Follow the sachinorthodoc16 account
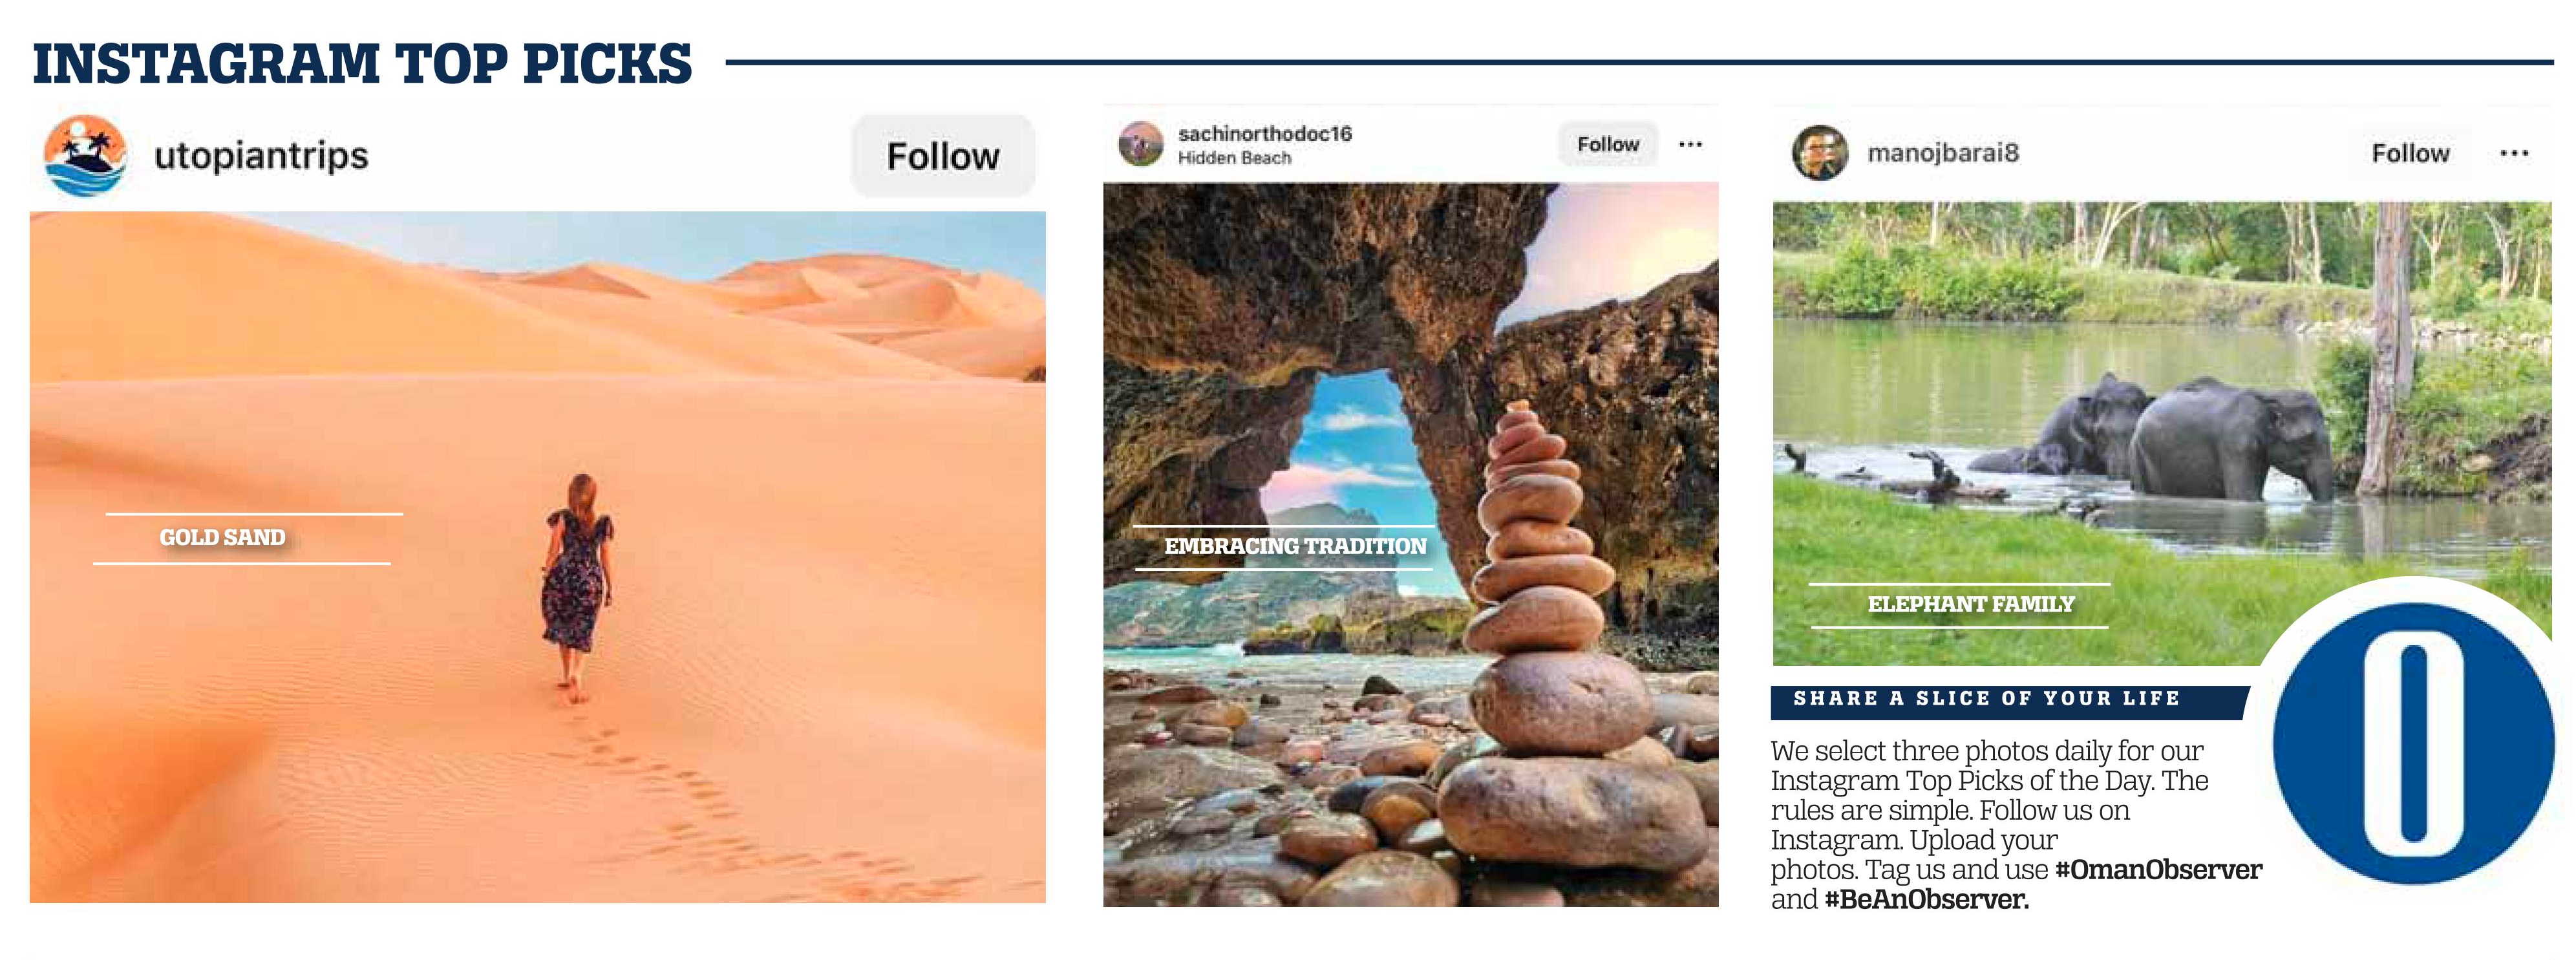This screenshot has height=960, width=2576. tap(1608, 144)
